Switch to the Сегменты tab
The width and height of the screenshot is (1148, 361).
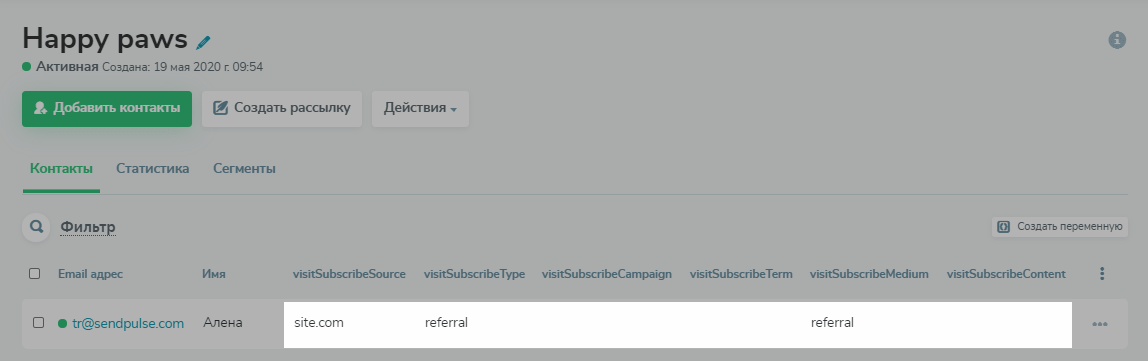tap(245, 168)
